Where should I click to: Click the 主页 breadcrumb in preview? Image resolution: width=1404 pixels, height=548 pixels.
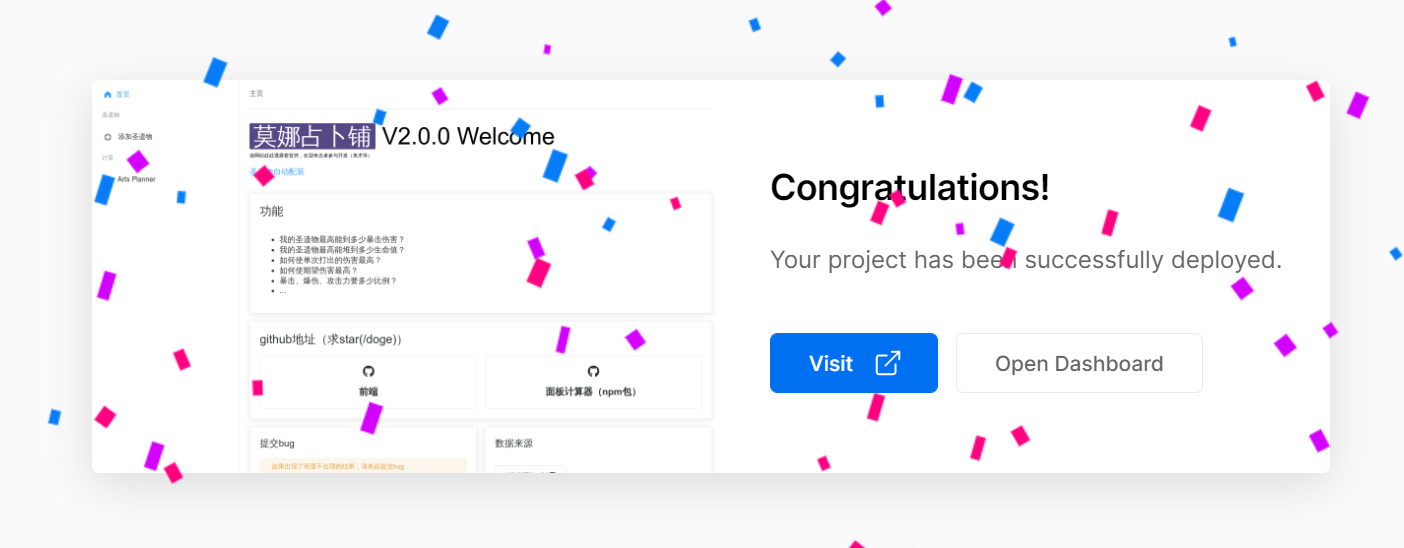[257, 93]
